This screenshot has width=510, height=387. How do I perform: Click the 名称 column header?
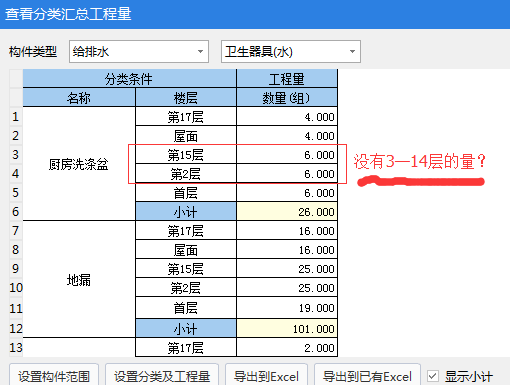click(79, 98)
